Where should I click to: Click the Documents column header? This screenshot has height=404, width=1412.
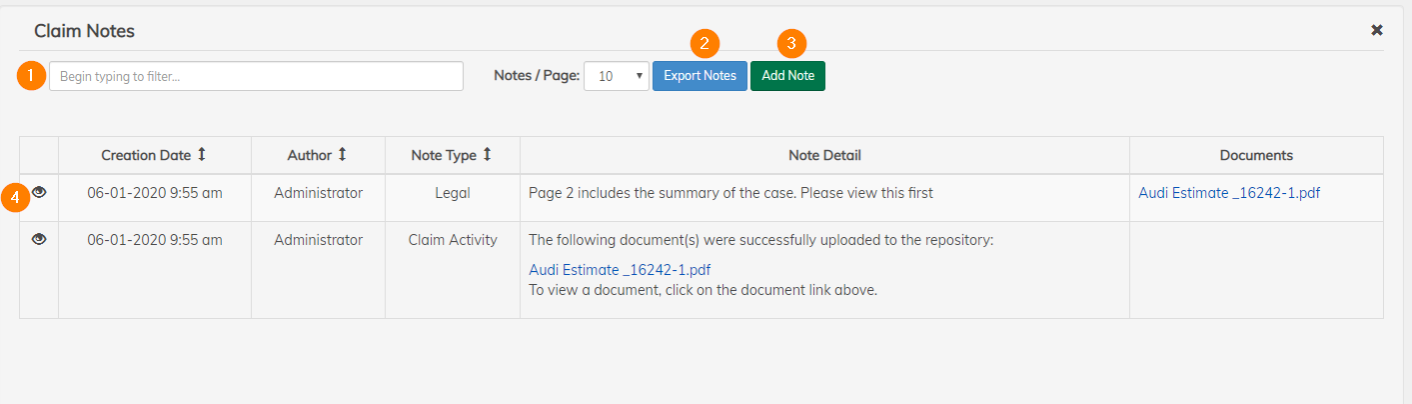1256,155
